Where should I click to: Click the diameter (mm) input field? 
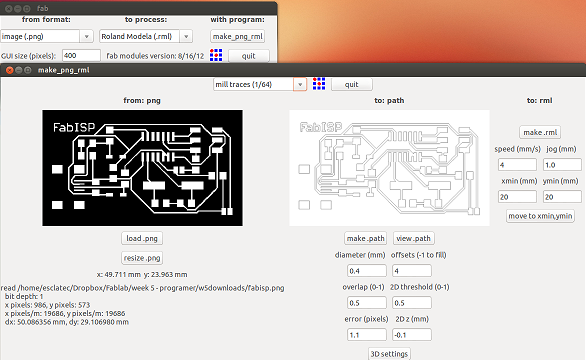pyautogui.click(x=367, y=271)
